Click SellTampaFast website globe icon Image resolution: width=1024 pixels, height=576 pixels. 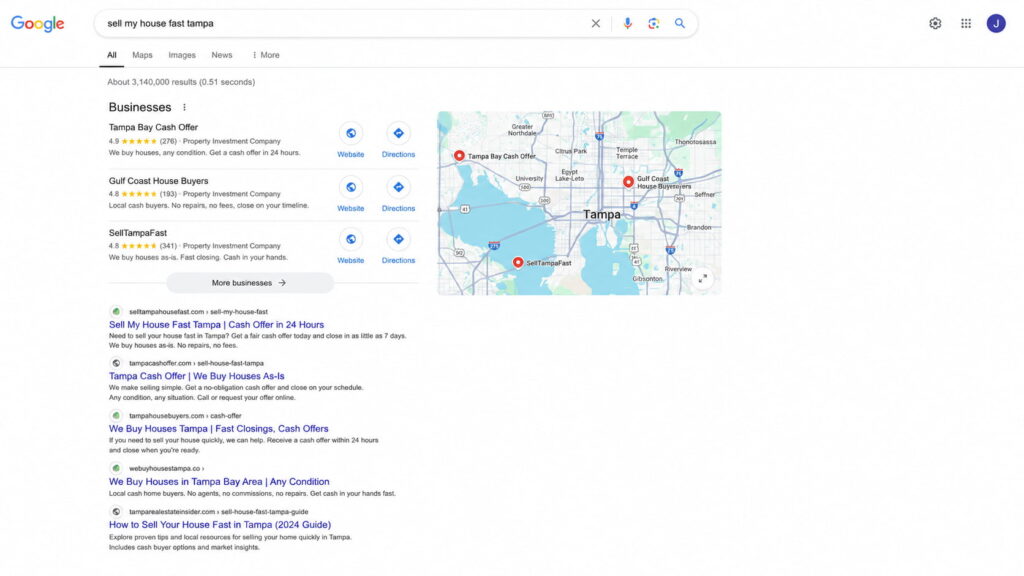pos(351,239)
